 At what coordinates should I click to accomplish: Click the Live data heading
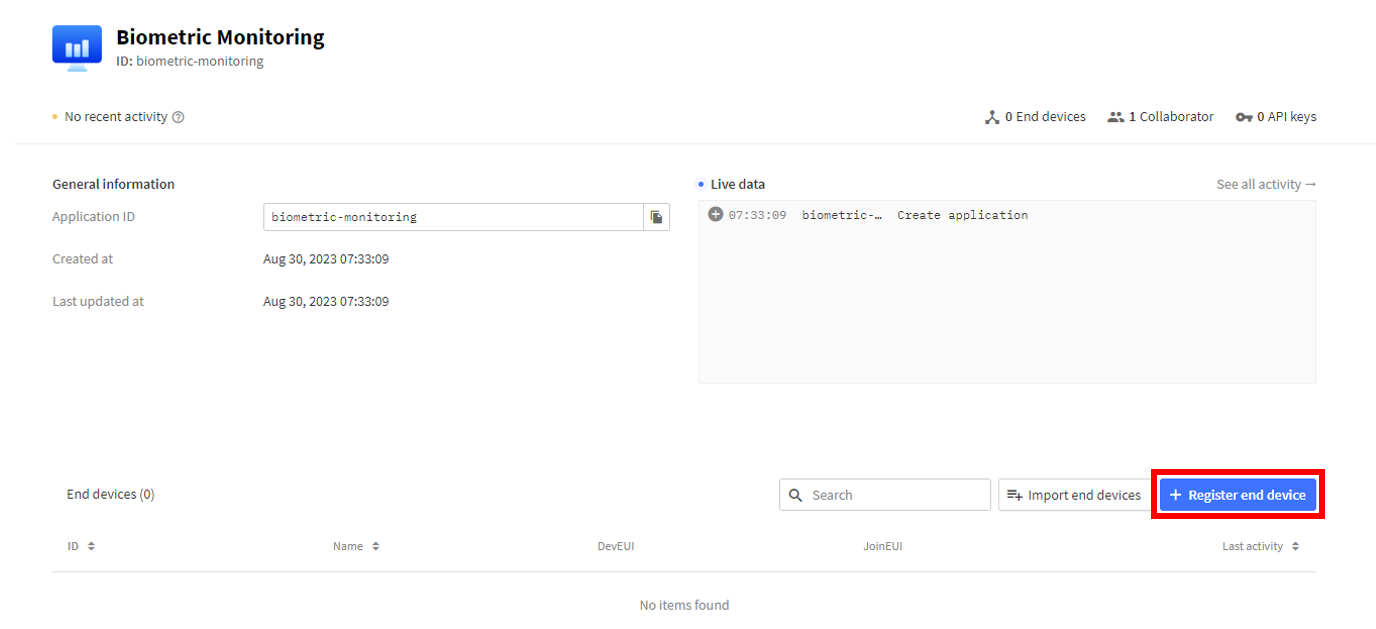click(738, 184)
